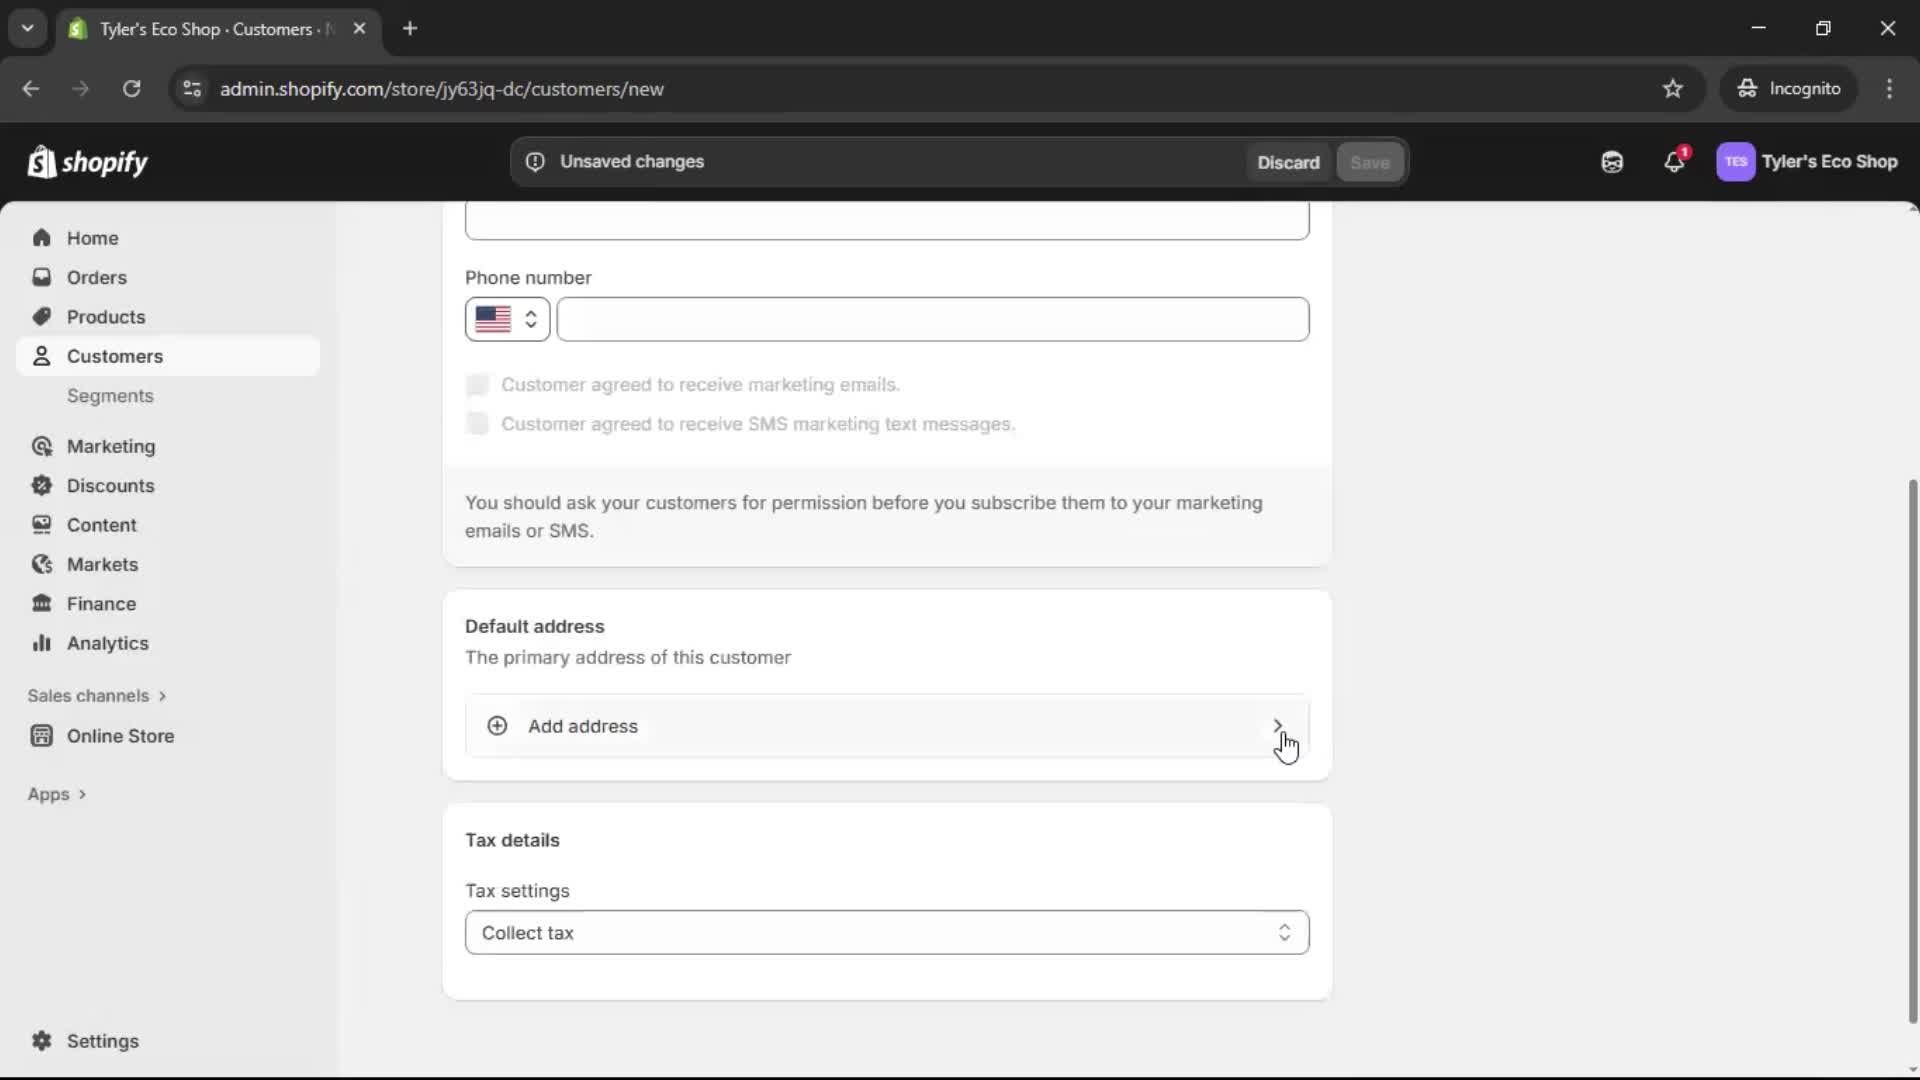The image size is (1920, 1080).
Task: Open the Collect tax dropdown
Action: click(x=886, y=932)
